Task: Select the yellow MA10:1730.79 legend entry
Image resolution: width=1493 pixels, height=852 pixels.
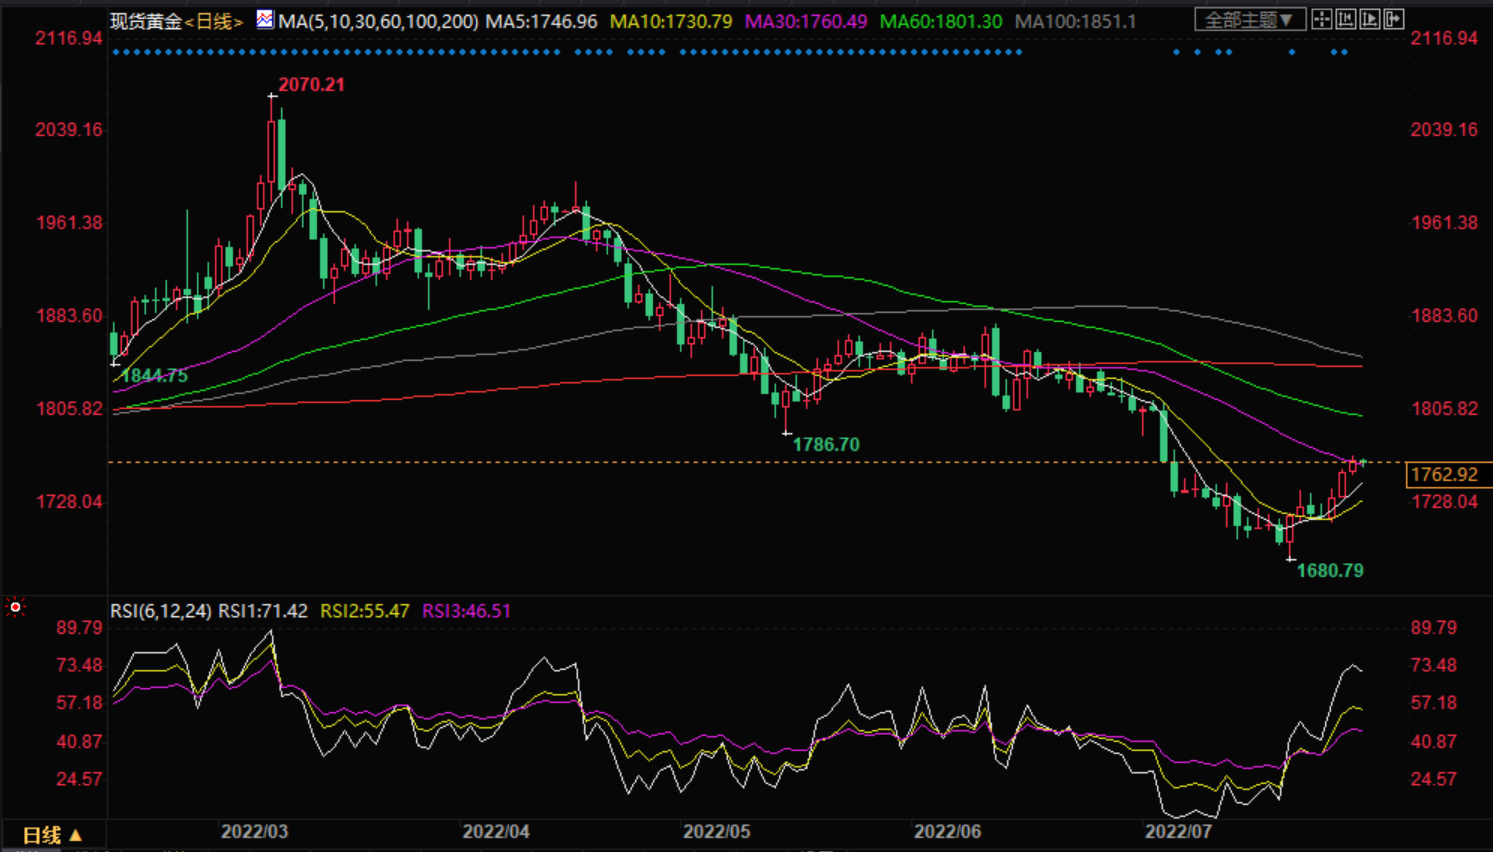Action: point(671,21)
